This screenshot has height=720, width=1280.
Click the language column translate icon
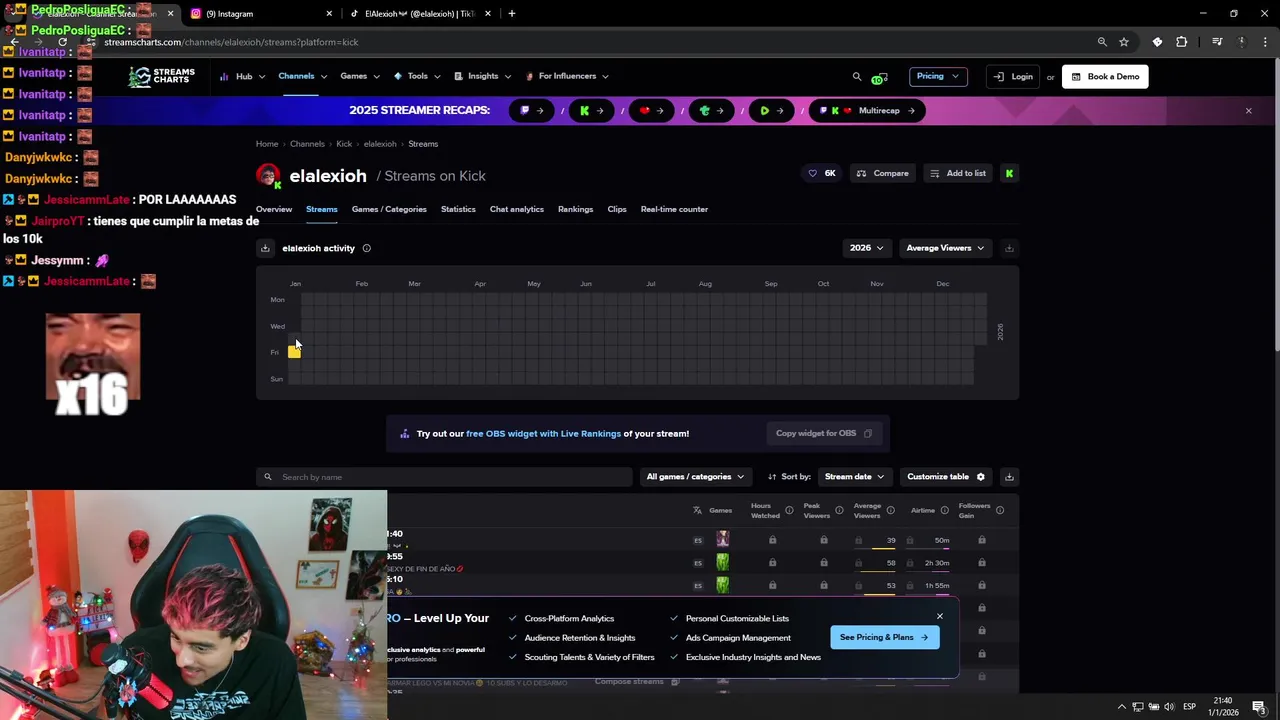pyautogui.click(x=697, y=510)
